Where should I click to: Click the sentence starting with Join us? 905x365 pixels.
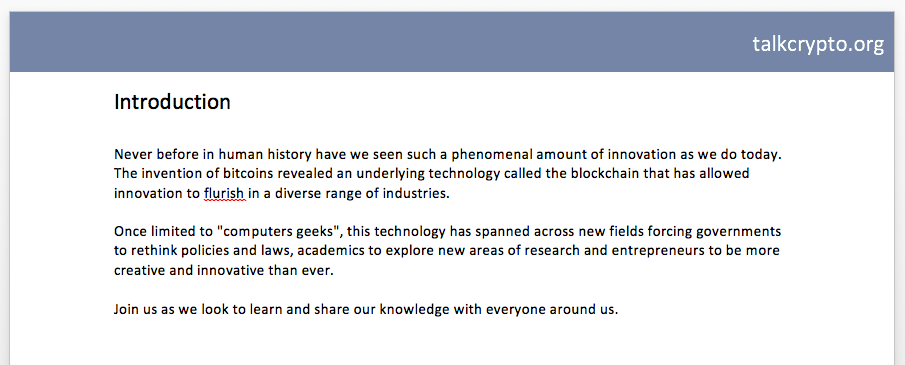point(366,310)
